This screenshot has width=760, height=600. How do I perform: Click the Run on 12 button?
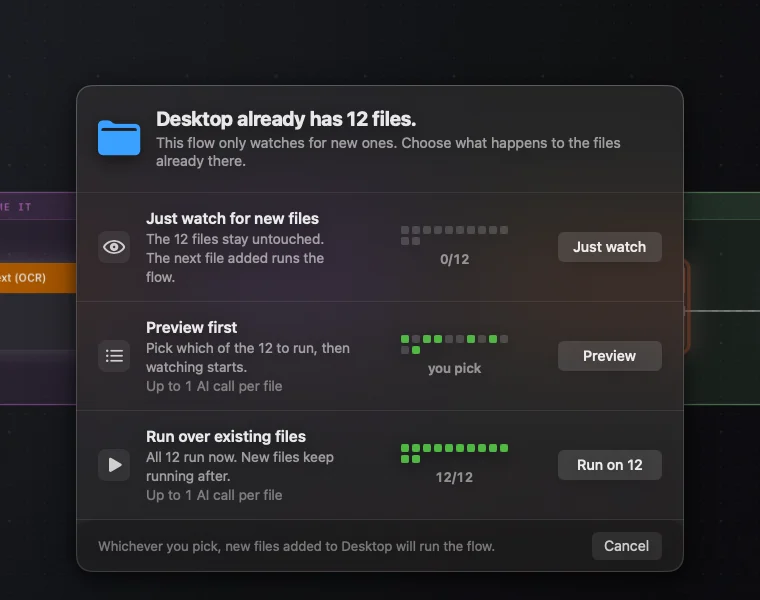point(609,465)
